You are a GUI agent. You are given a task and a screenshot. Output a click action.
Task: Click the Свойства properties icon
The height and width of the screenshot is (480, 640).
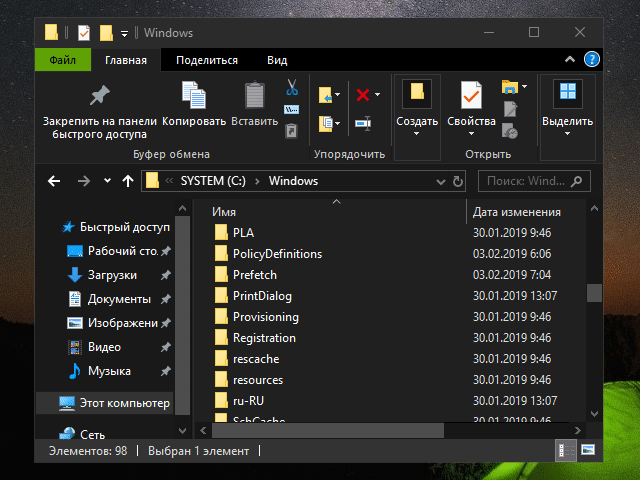(x=471, y=95)
